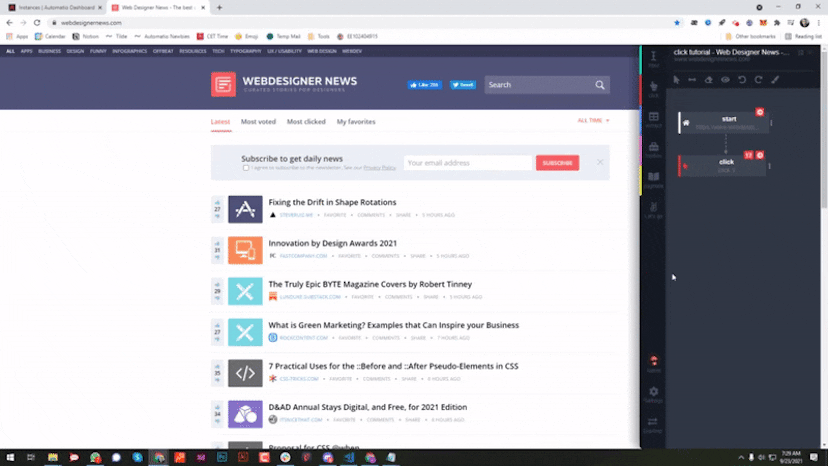Switch to the My favorites tab
Image resolution: width=828 pixels, height=466 pixels.
tap(356, 122)
